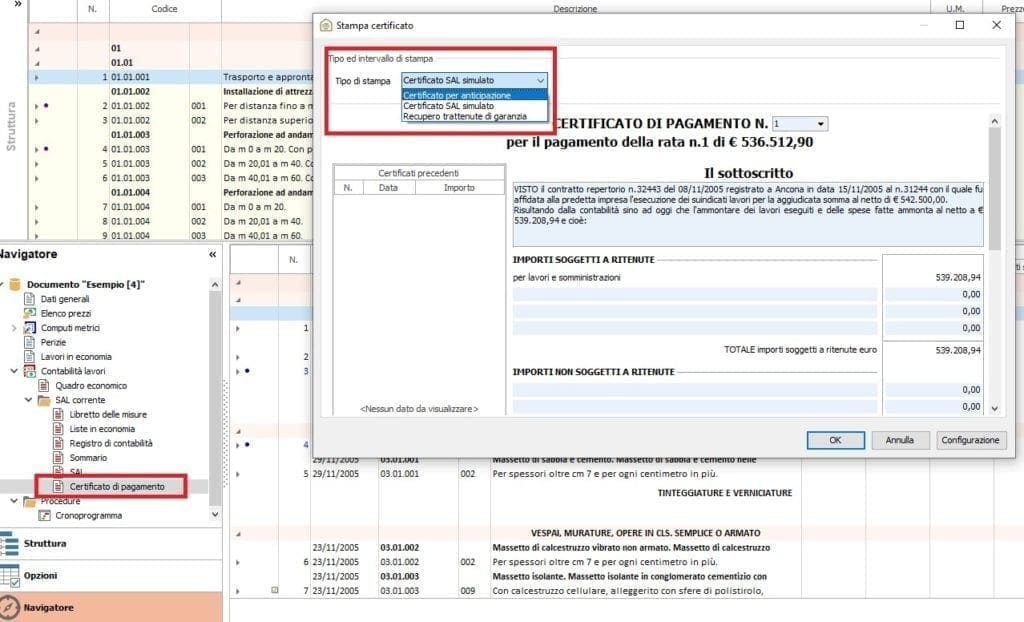
Task: Select 'Certificato per anticipazione' dropdown option
Action: pyautogui.click(x=474, y=95)
